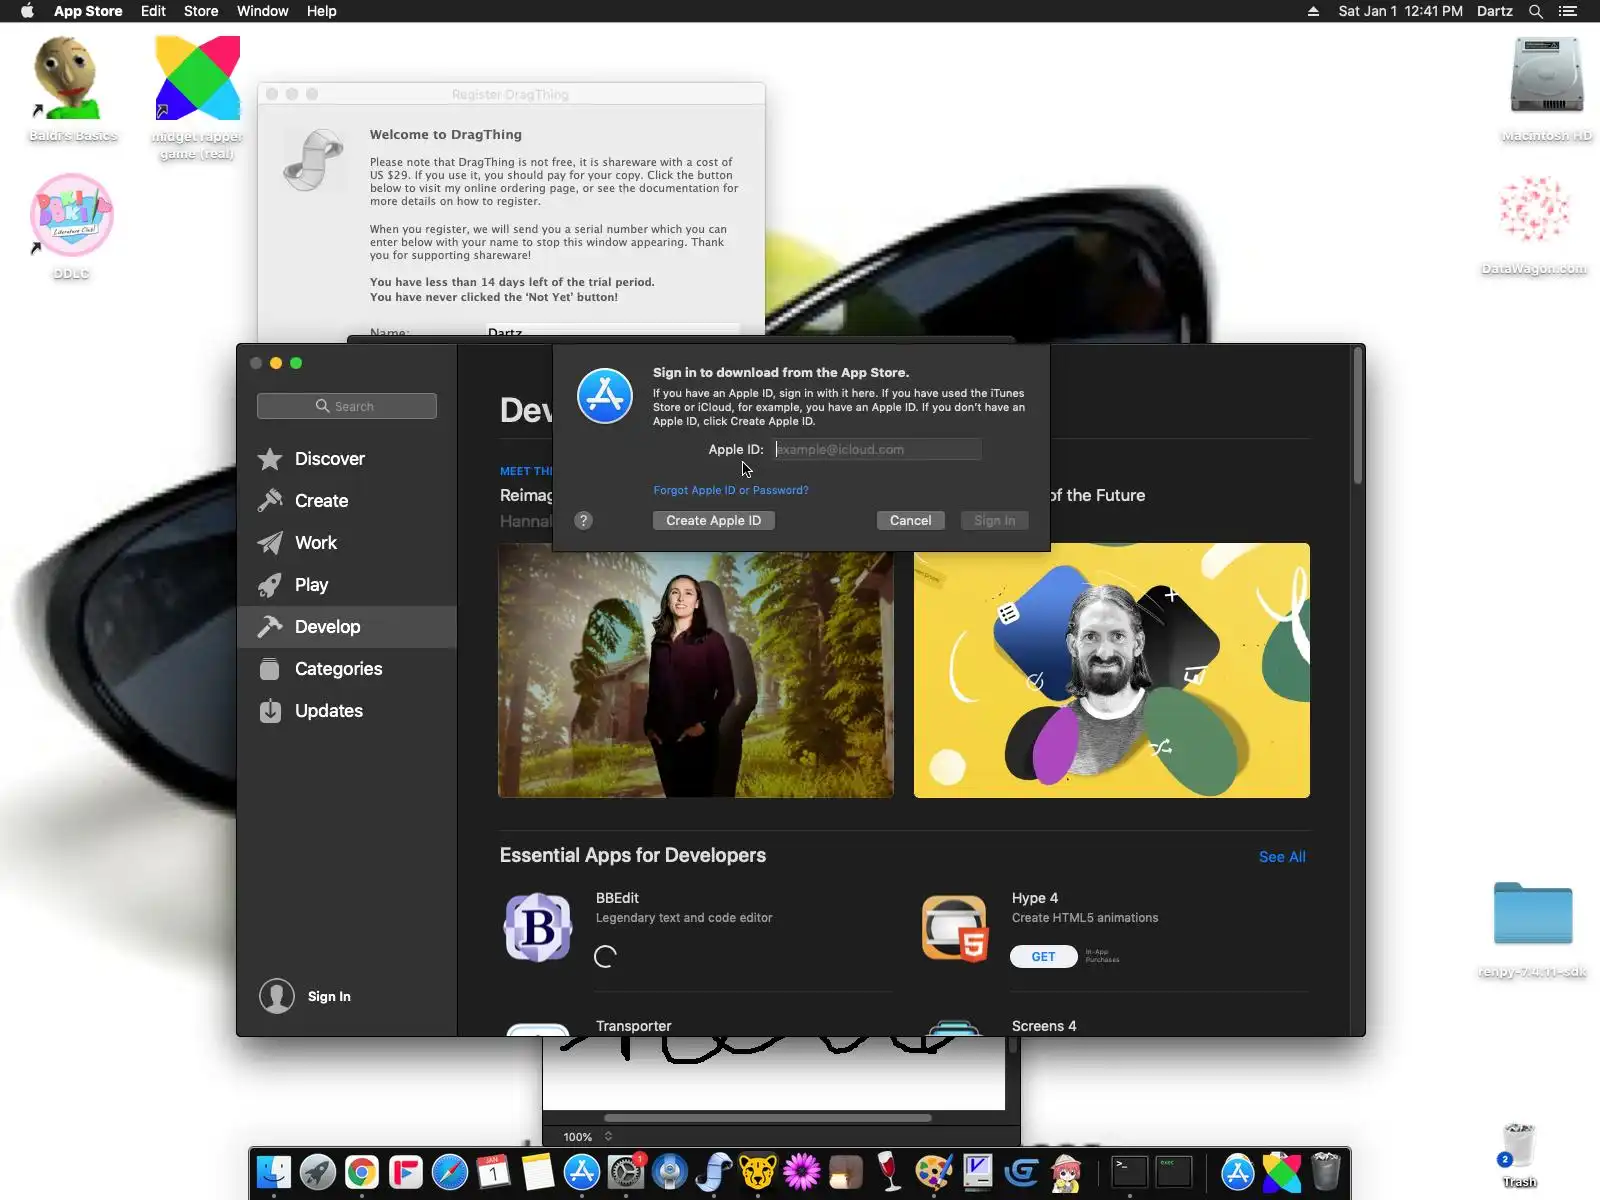Open Google Chrome from the Dock
The image size is (1600, 1200).
click(362, 1172)
